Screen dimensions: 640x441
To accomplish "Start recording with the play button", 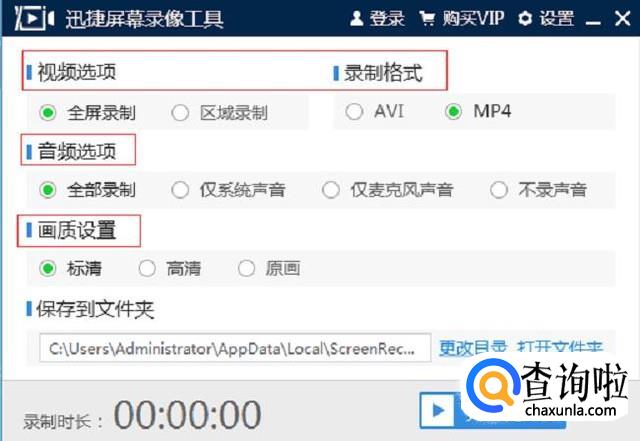I will point(438,410).
